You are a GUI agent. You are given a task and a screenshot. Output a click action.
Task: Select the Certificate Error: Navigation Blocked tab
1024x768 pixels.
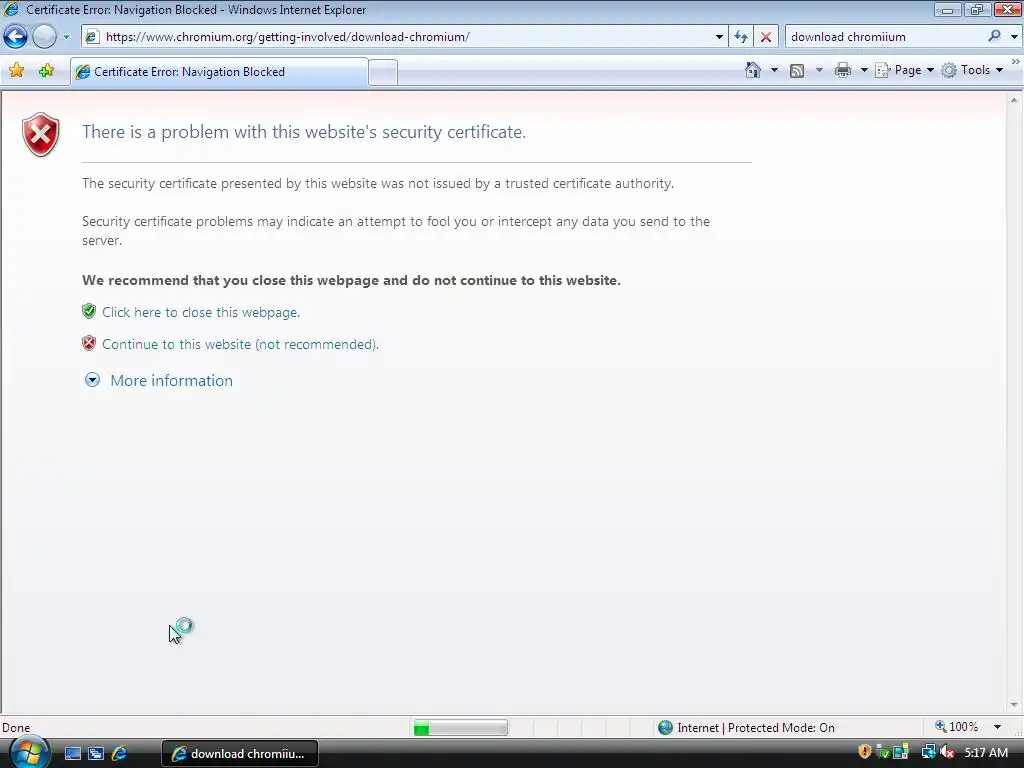[219, 72]
